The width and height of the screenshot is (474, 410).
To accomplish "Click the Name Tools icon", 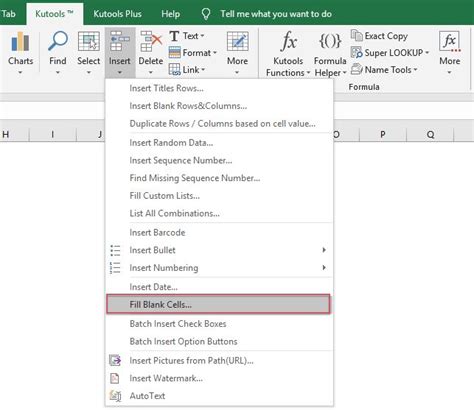I will (x=356, y=69).
